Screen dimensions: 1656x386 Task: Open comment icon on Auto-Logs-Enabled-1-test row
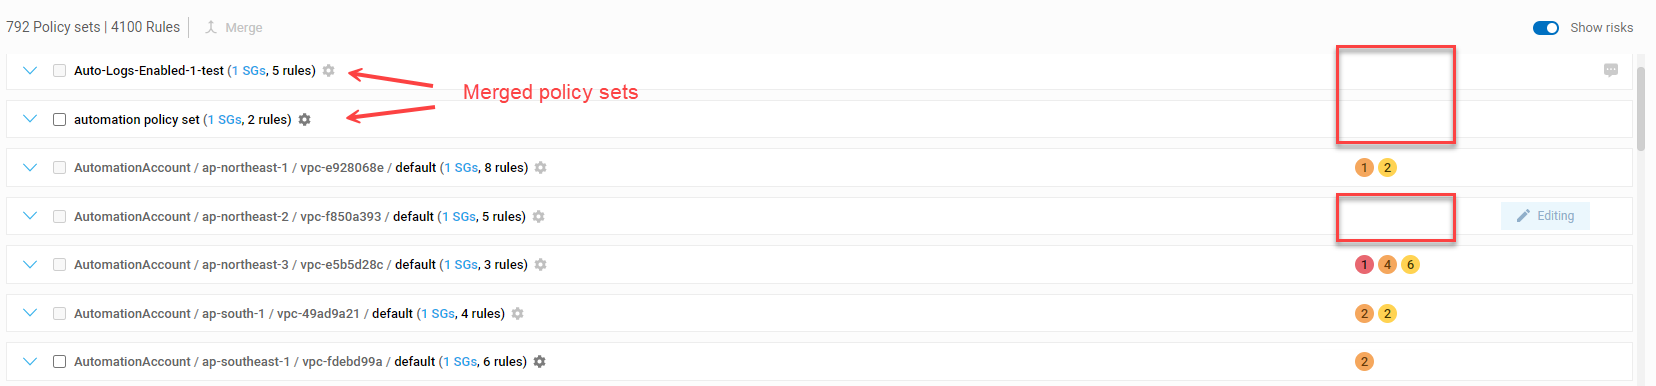coord(1610,71)
